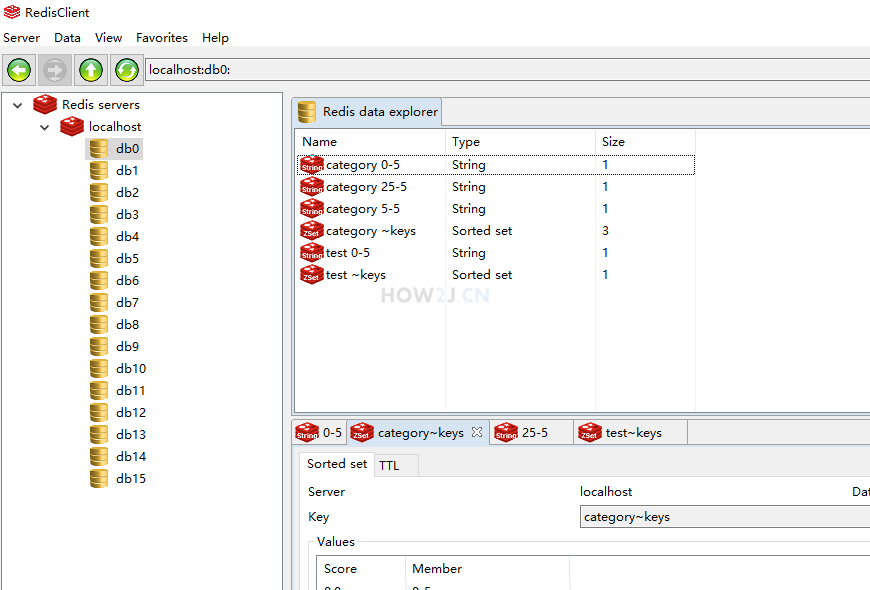The image size is (870, 590).
Task: Click the green back arrow toolbar button
Action: (x=19, y=70)
